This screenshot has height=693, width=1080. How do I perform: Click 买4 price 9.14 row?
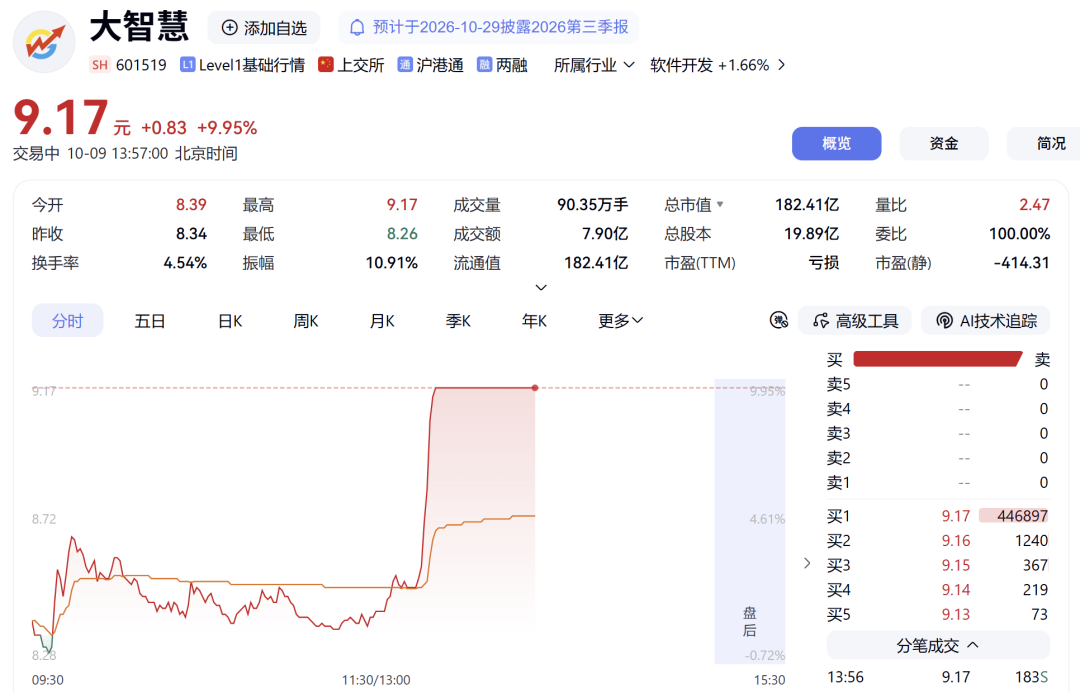pos(937,590)
